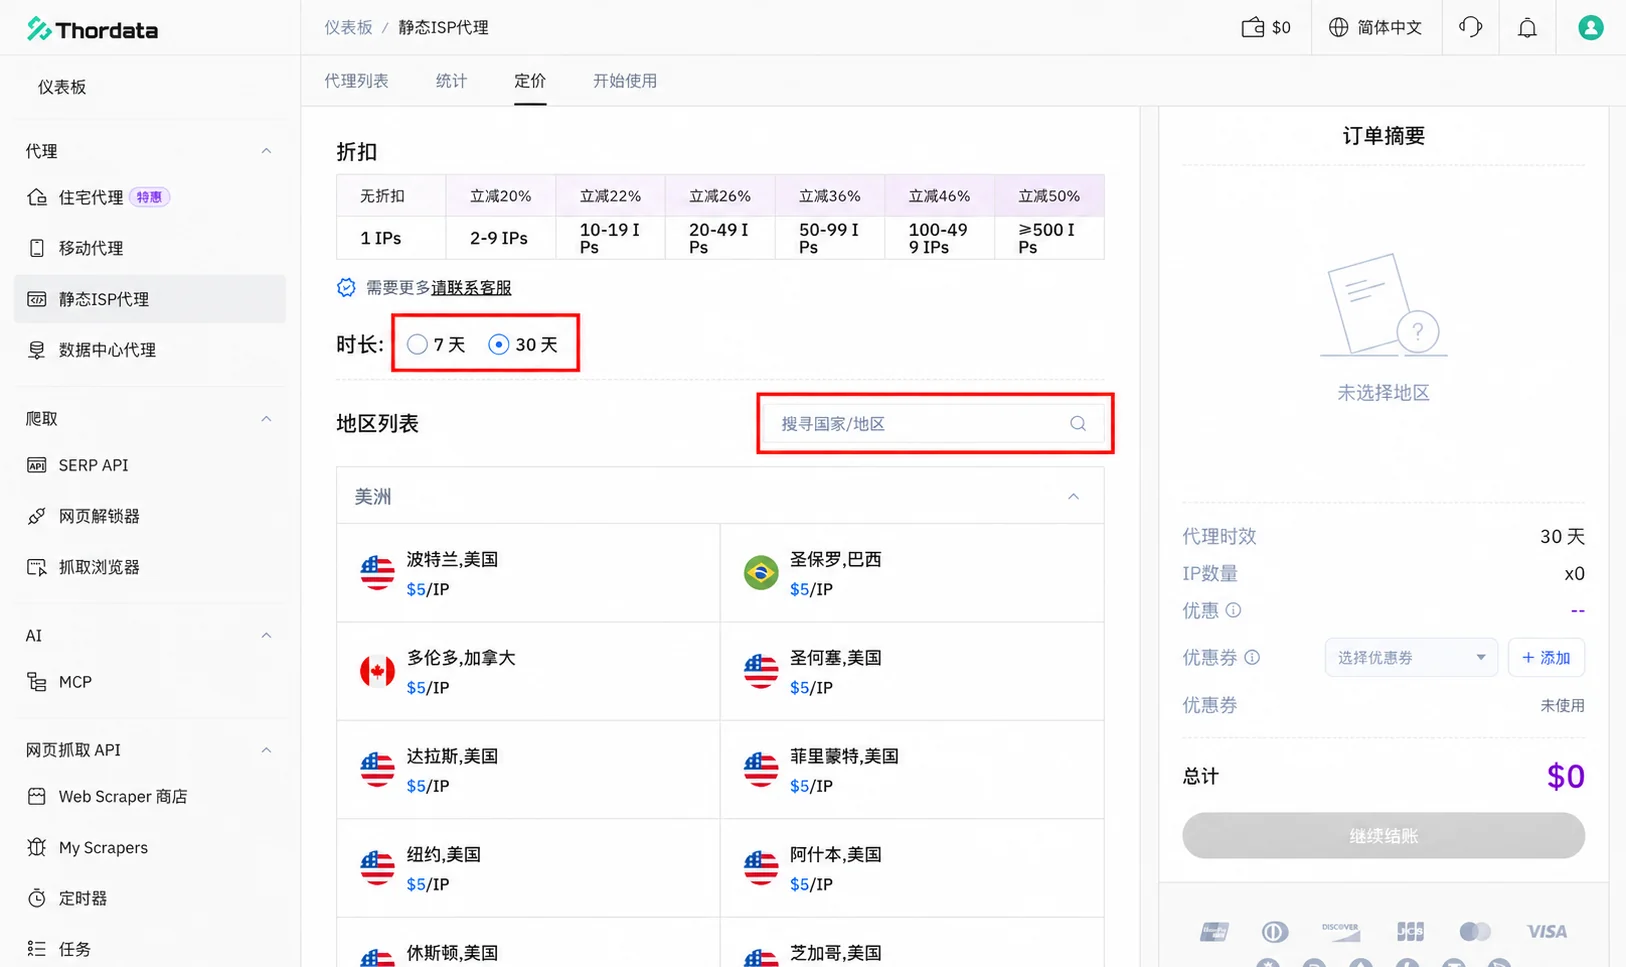Screen dimensions: 1626x967
Task: Click the Discover payment logo
Action: (1340, 931)
